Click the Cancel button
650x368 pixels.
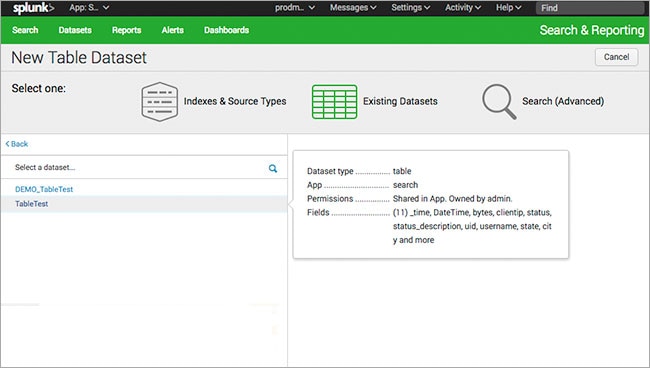point(616,57)
